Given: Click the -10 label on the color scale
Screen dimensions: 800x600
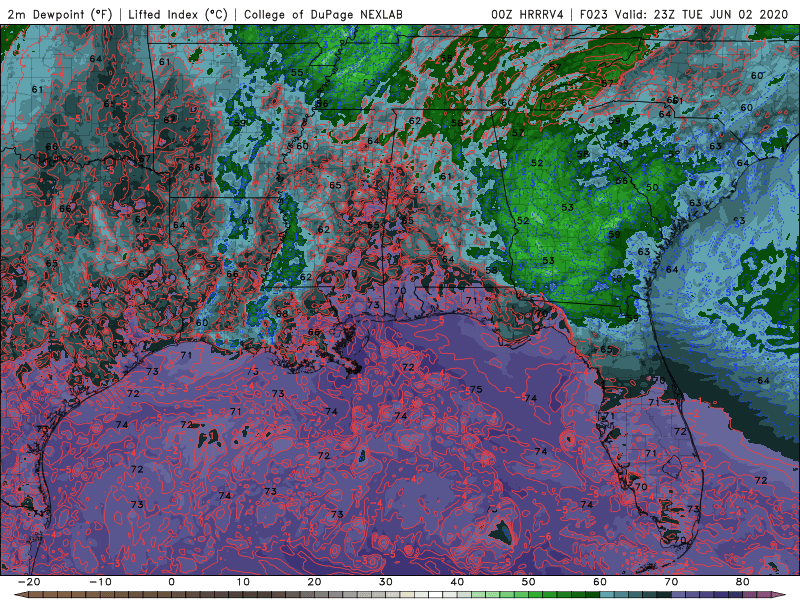Looking at the screenshot, I should pyautogui.click(x=100, y=582).
